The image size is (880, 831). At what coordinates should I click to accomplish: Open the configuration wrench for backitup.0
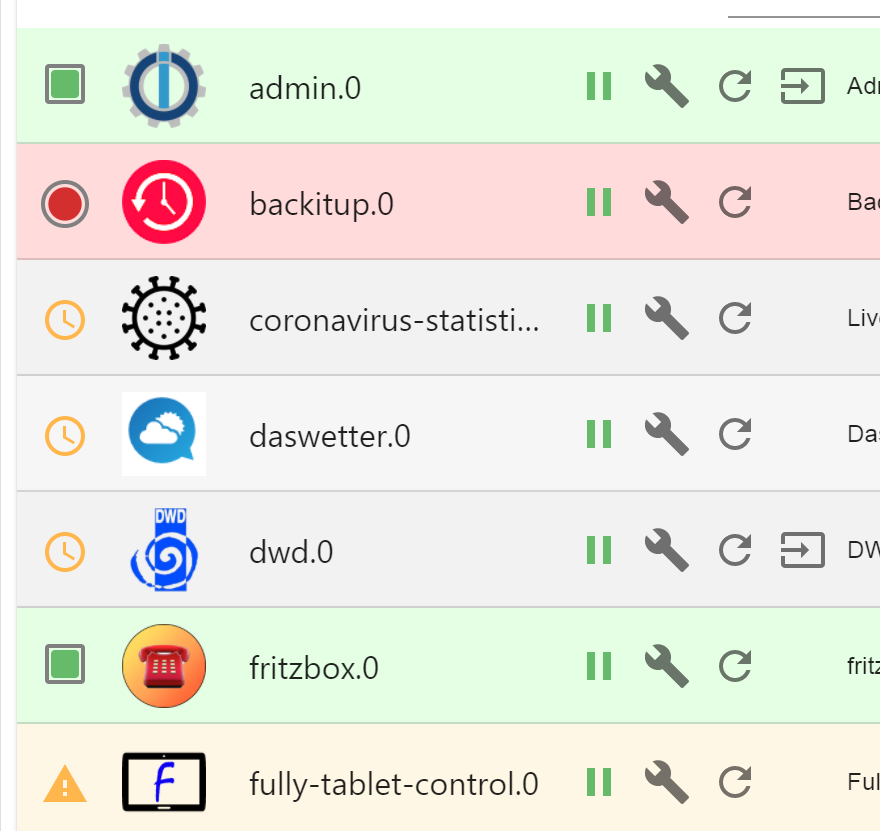tap(666, 202)
